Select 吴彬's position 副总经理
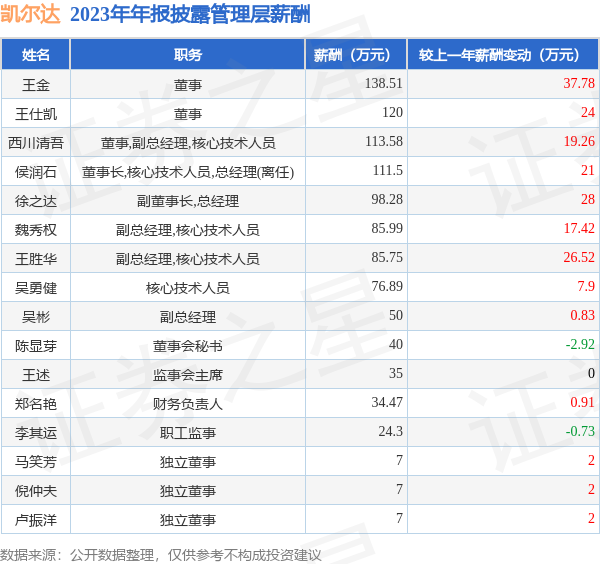This screenshot has width=600, height=564. 188,317
